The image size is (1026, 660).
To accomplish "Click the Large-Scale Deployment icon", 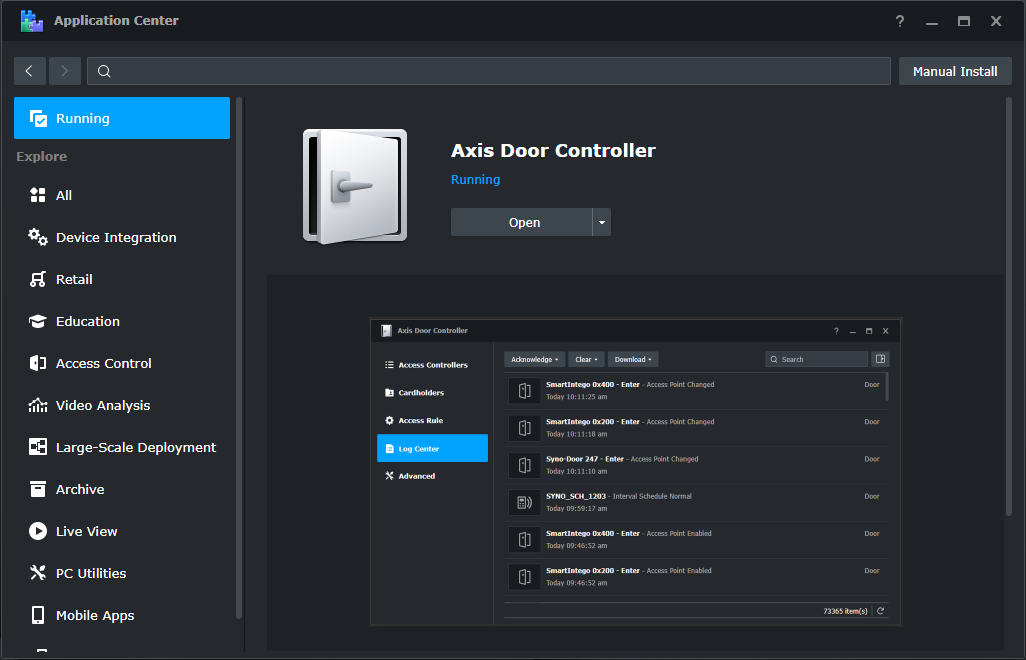I will tap(38, 447).
